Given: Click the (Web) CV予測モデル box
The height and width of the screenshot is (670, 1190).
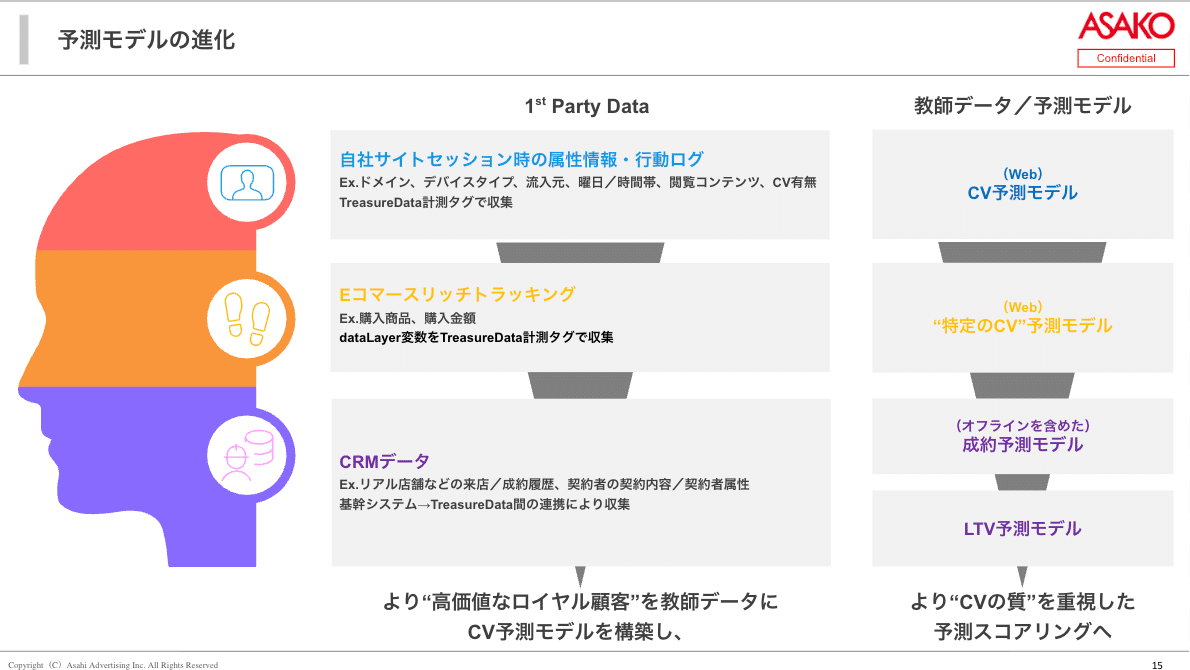Looking at the screenshot, I should click(1022, 185).
